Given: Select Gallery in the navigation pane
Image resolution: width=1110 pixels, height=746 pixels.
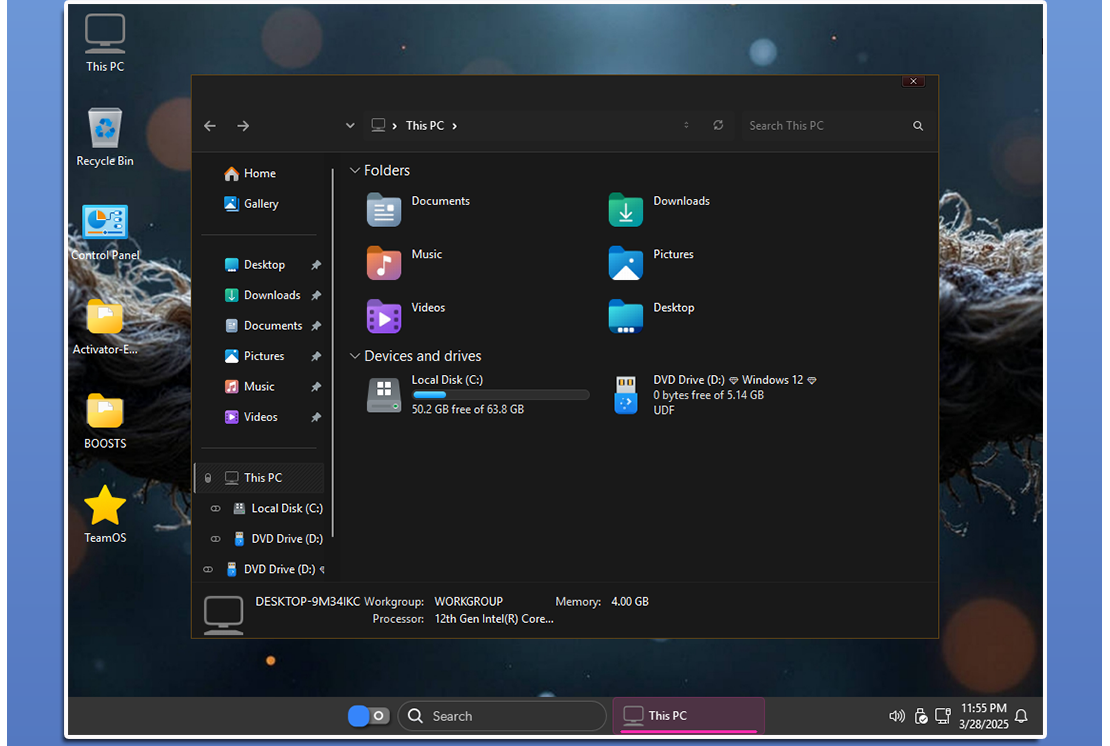Looking at the screenshot, I should click(x=260, y=204).
